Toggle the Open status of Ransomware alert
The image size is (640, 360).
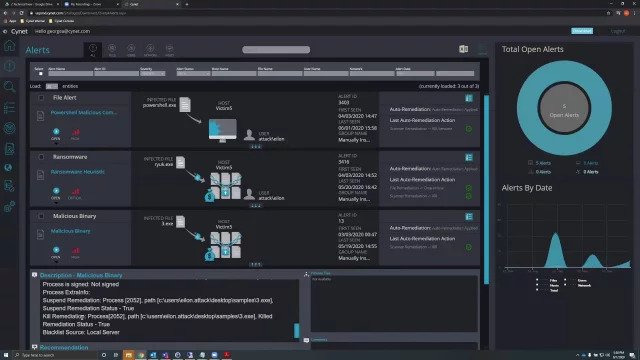click(x=56, y=191)
